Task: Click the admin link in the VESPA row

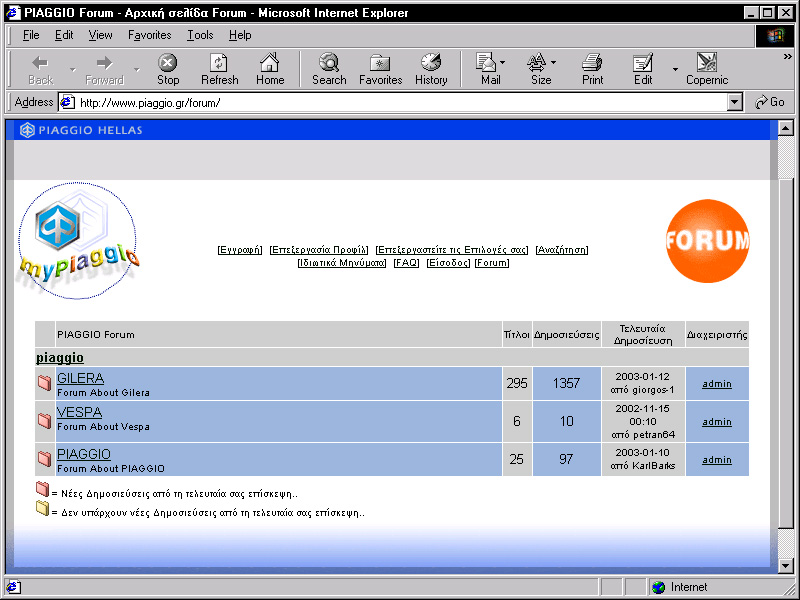Action: (x=717, y=422)
